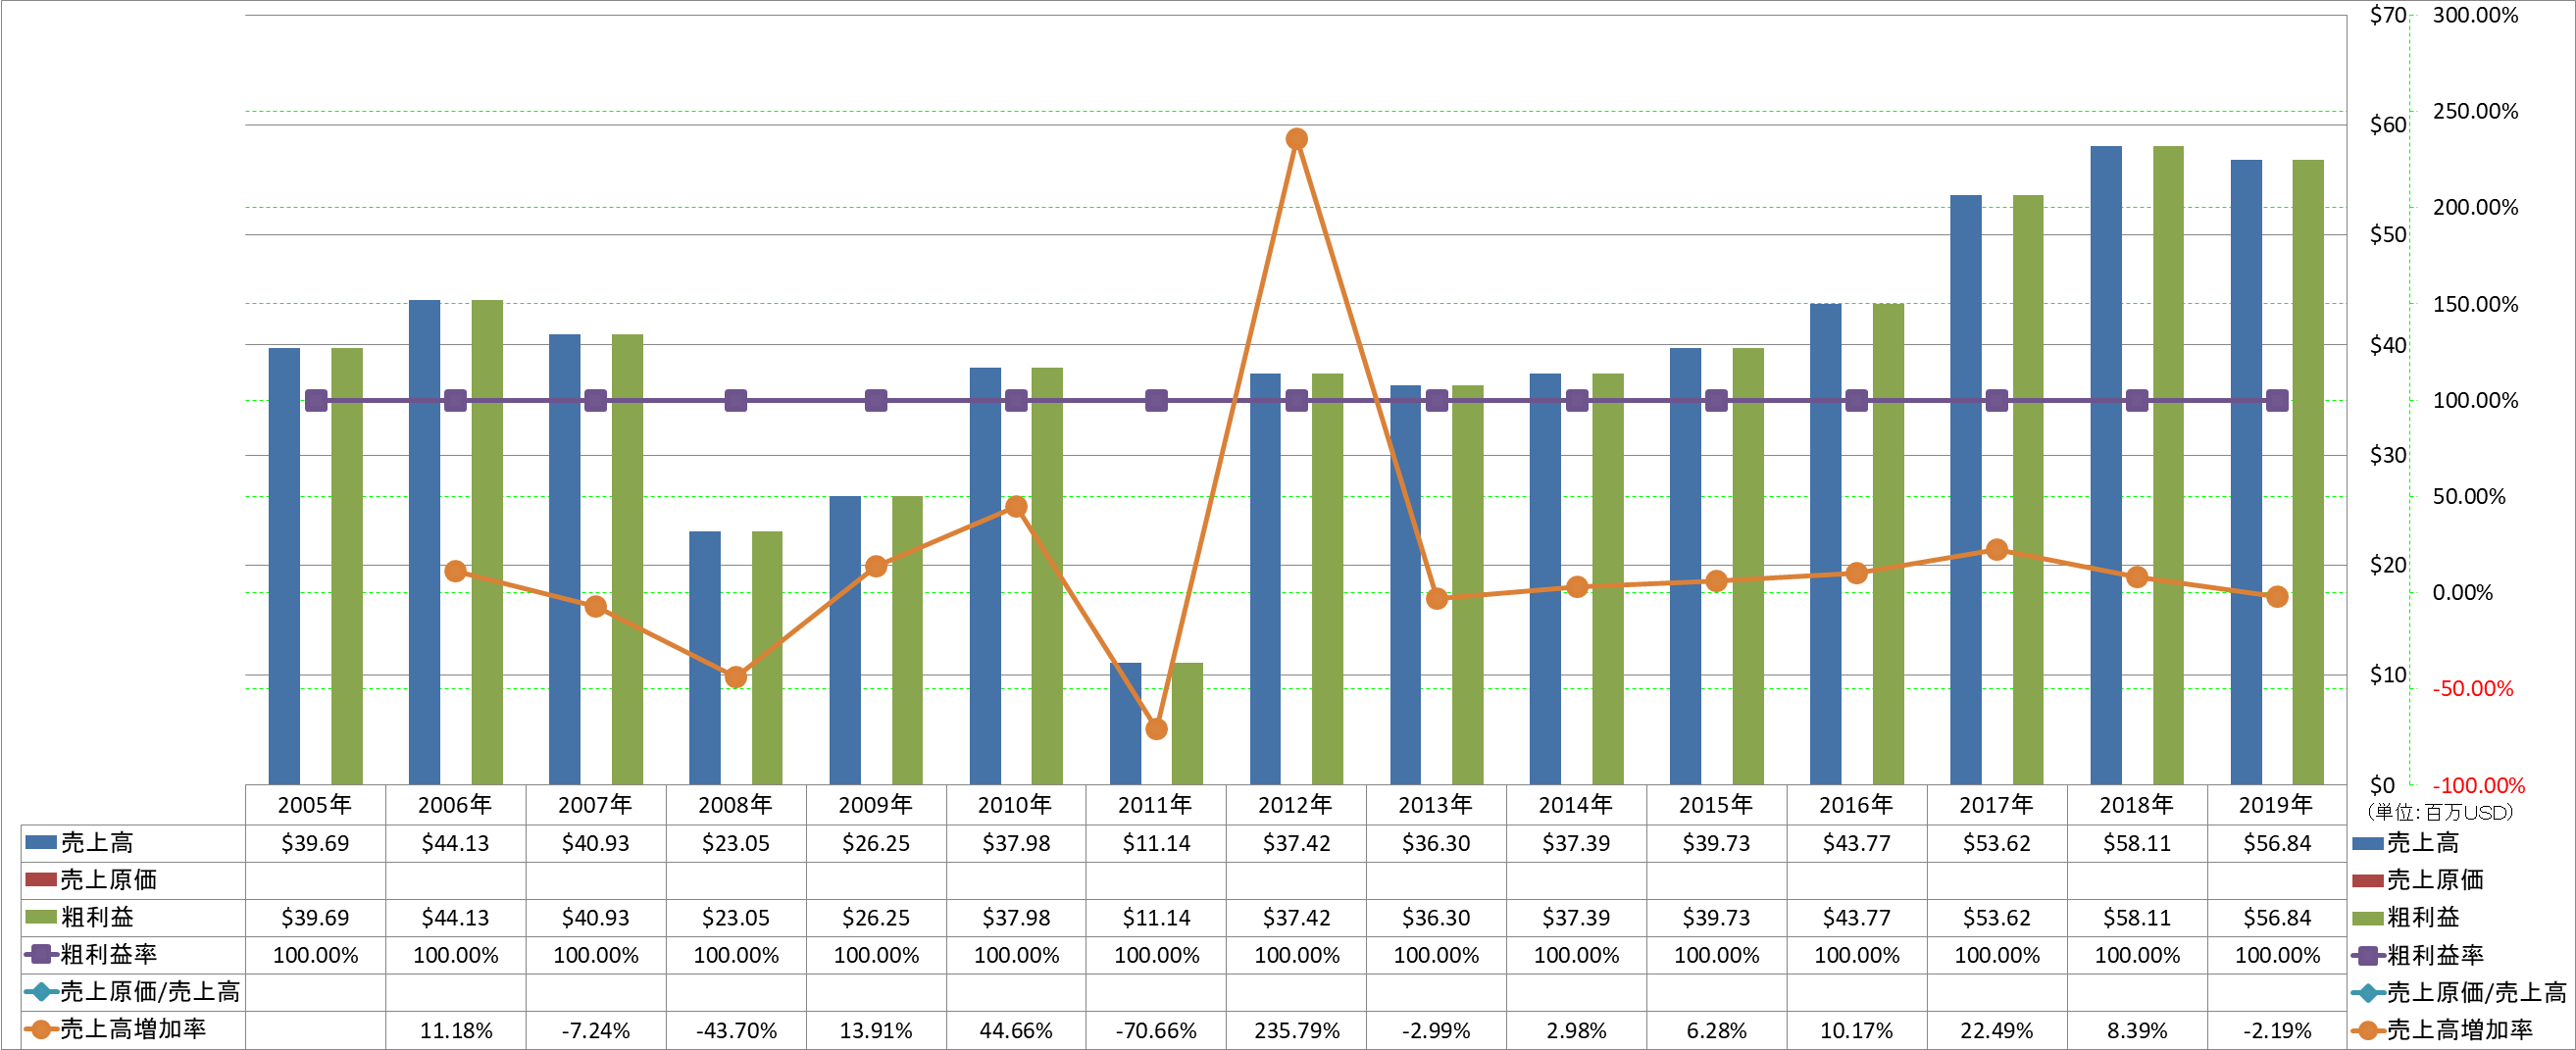Click the $23.05 粗利益 cell for 2008年
Image resolution: width=2576 pixels, height=1050 pixels.
click(x=735, y=918)
